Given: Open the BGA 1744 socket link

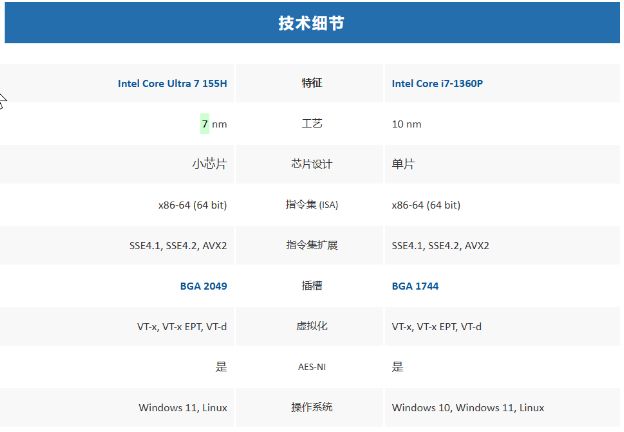Looking at the screenshot, I should tap(415, 286).
